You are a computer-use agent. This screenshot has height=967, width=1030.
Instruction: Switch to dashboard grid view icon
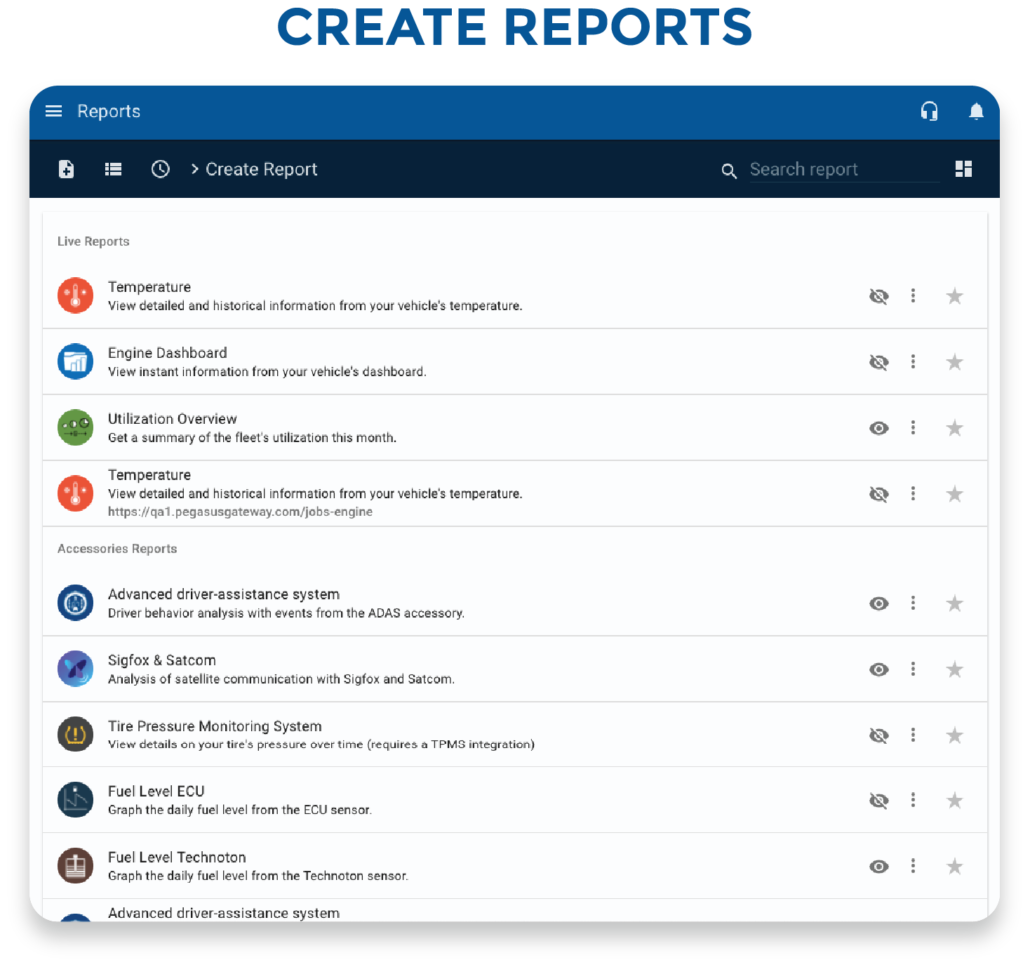pyautogui.click(x=963, y=169)
